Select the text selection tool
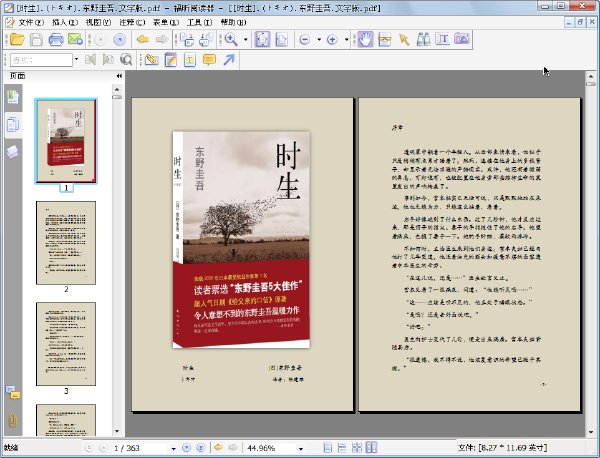This screenshot has width=600, height=458. point(385,39)
